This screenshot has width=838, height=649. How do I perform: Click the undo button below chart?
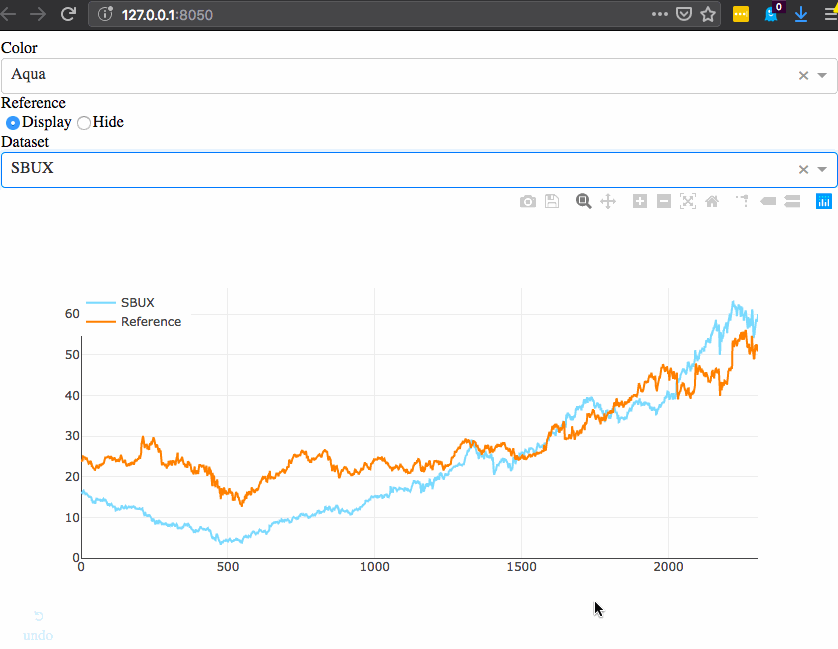(38, 626)
